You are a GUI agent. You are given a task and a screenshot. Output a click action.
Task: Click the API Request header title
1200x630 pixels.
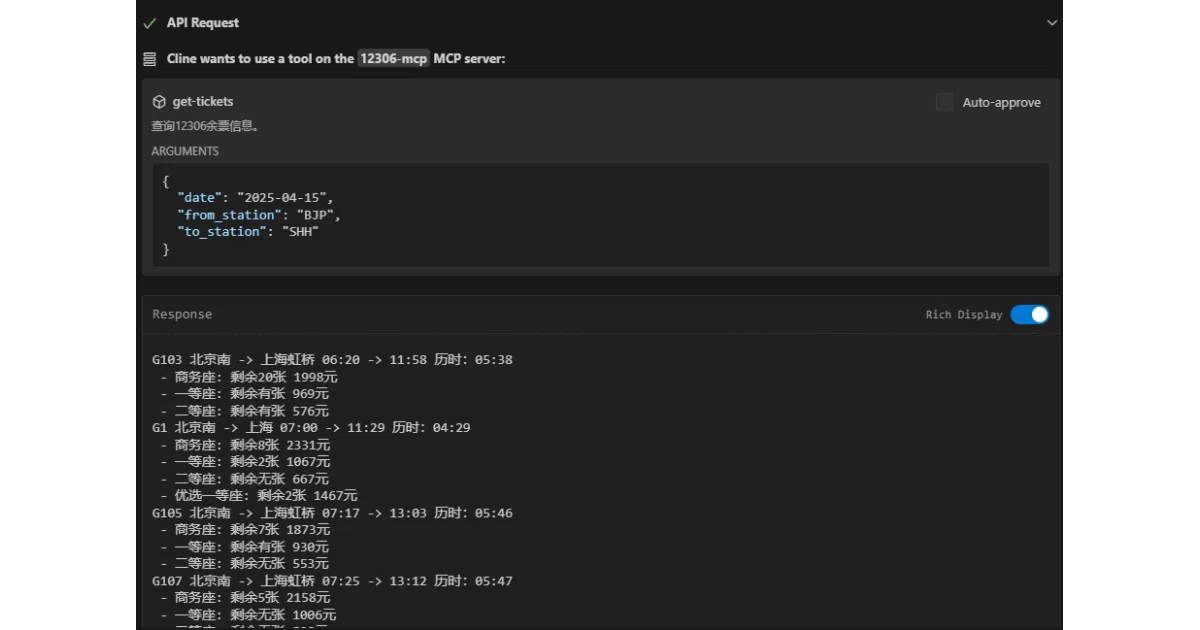(203, 23)
